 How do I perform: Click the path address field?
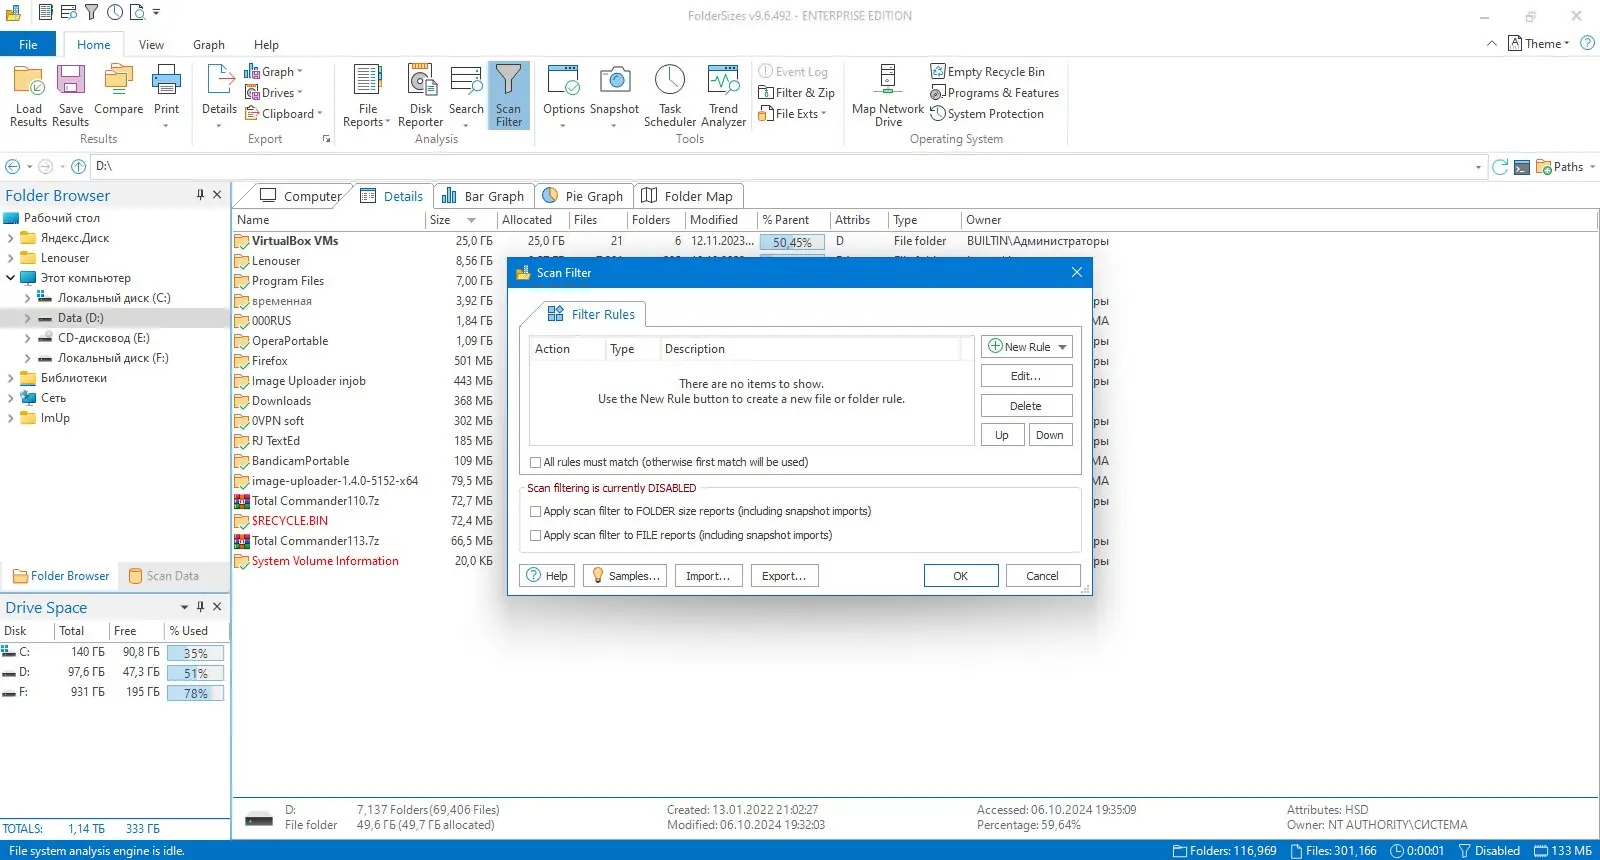(x=788, y=167)
